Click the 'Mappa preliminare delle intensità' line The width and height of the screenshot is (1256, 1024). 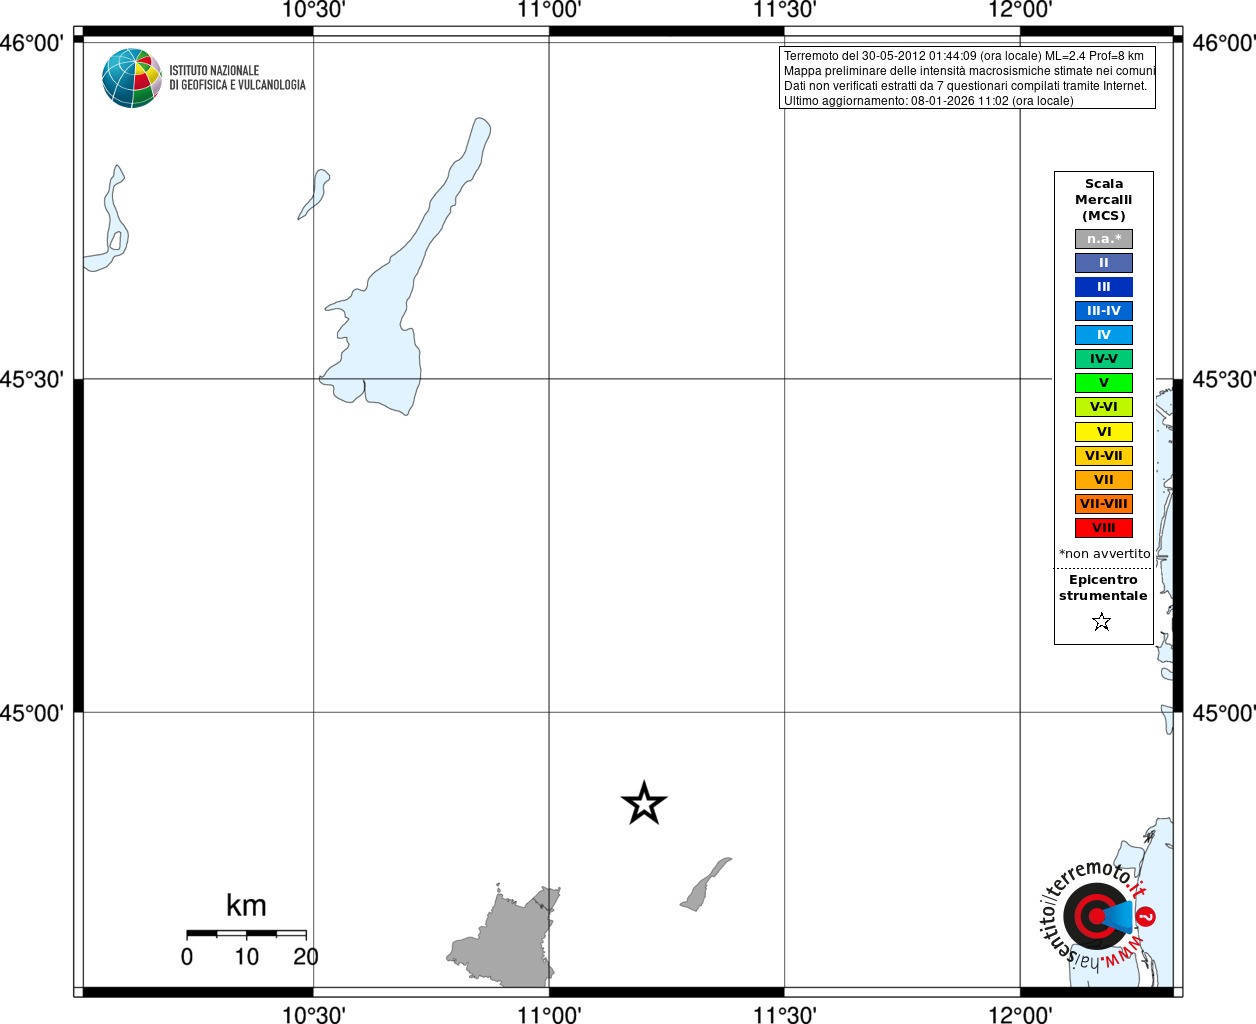970,71
